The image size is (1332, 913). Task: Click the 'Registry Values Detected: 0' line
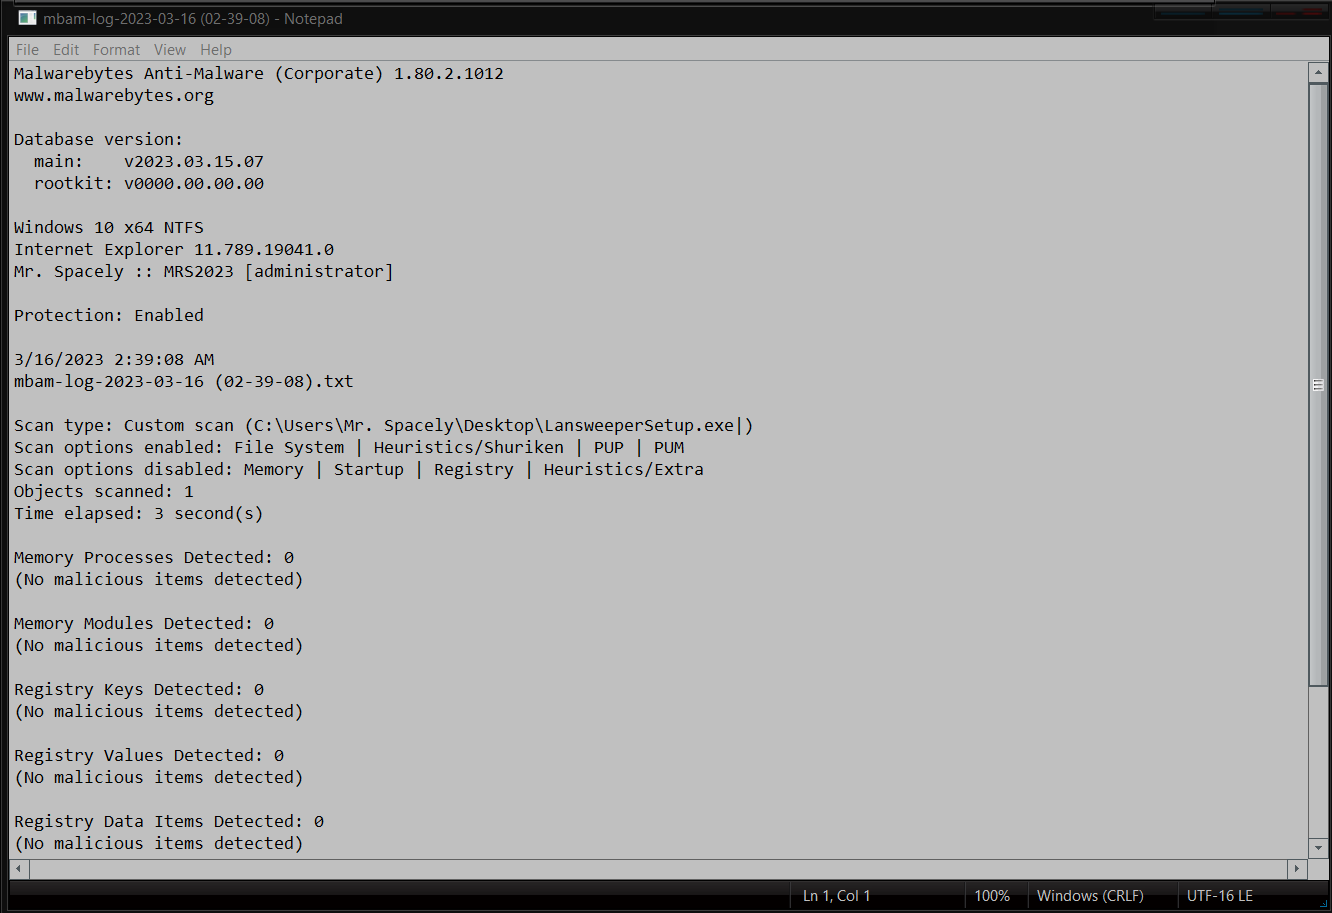pos(149,756)
